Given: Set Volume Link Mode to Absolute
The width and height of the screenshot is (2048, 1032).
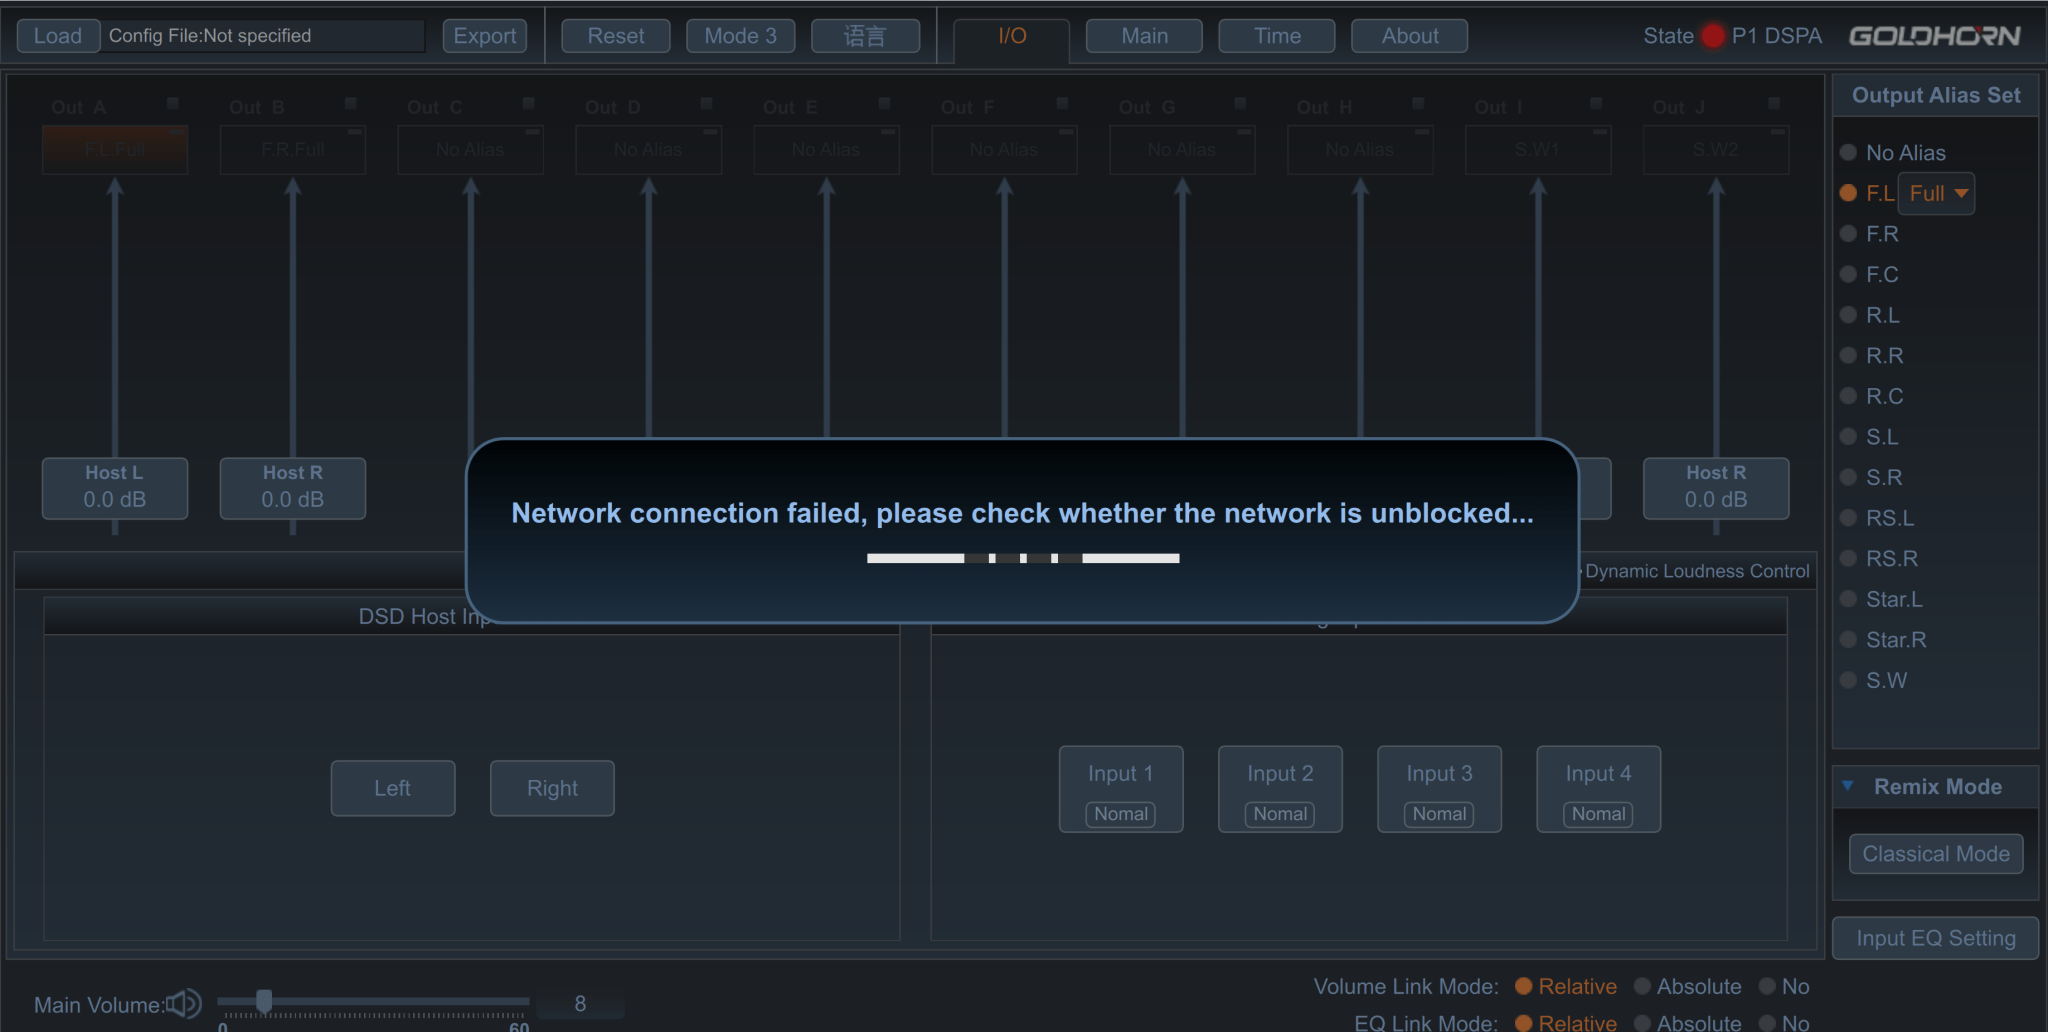Looking at the screenshot, I should pyautogui.click(x=1643, y=986).
